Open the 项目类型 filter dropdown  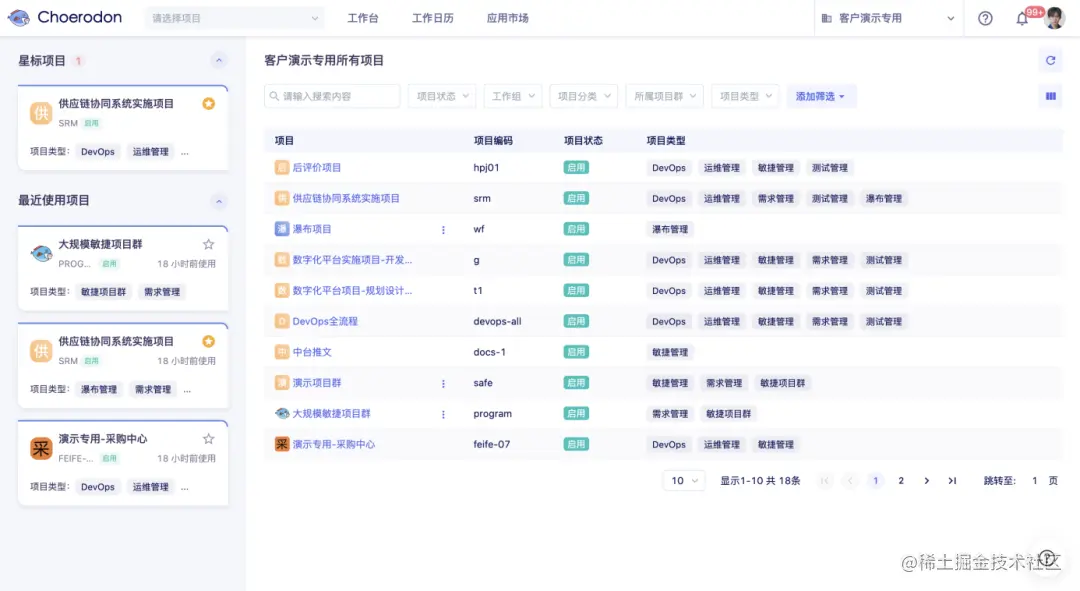745,96
